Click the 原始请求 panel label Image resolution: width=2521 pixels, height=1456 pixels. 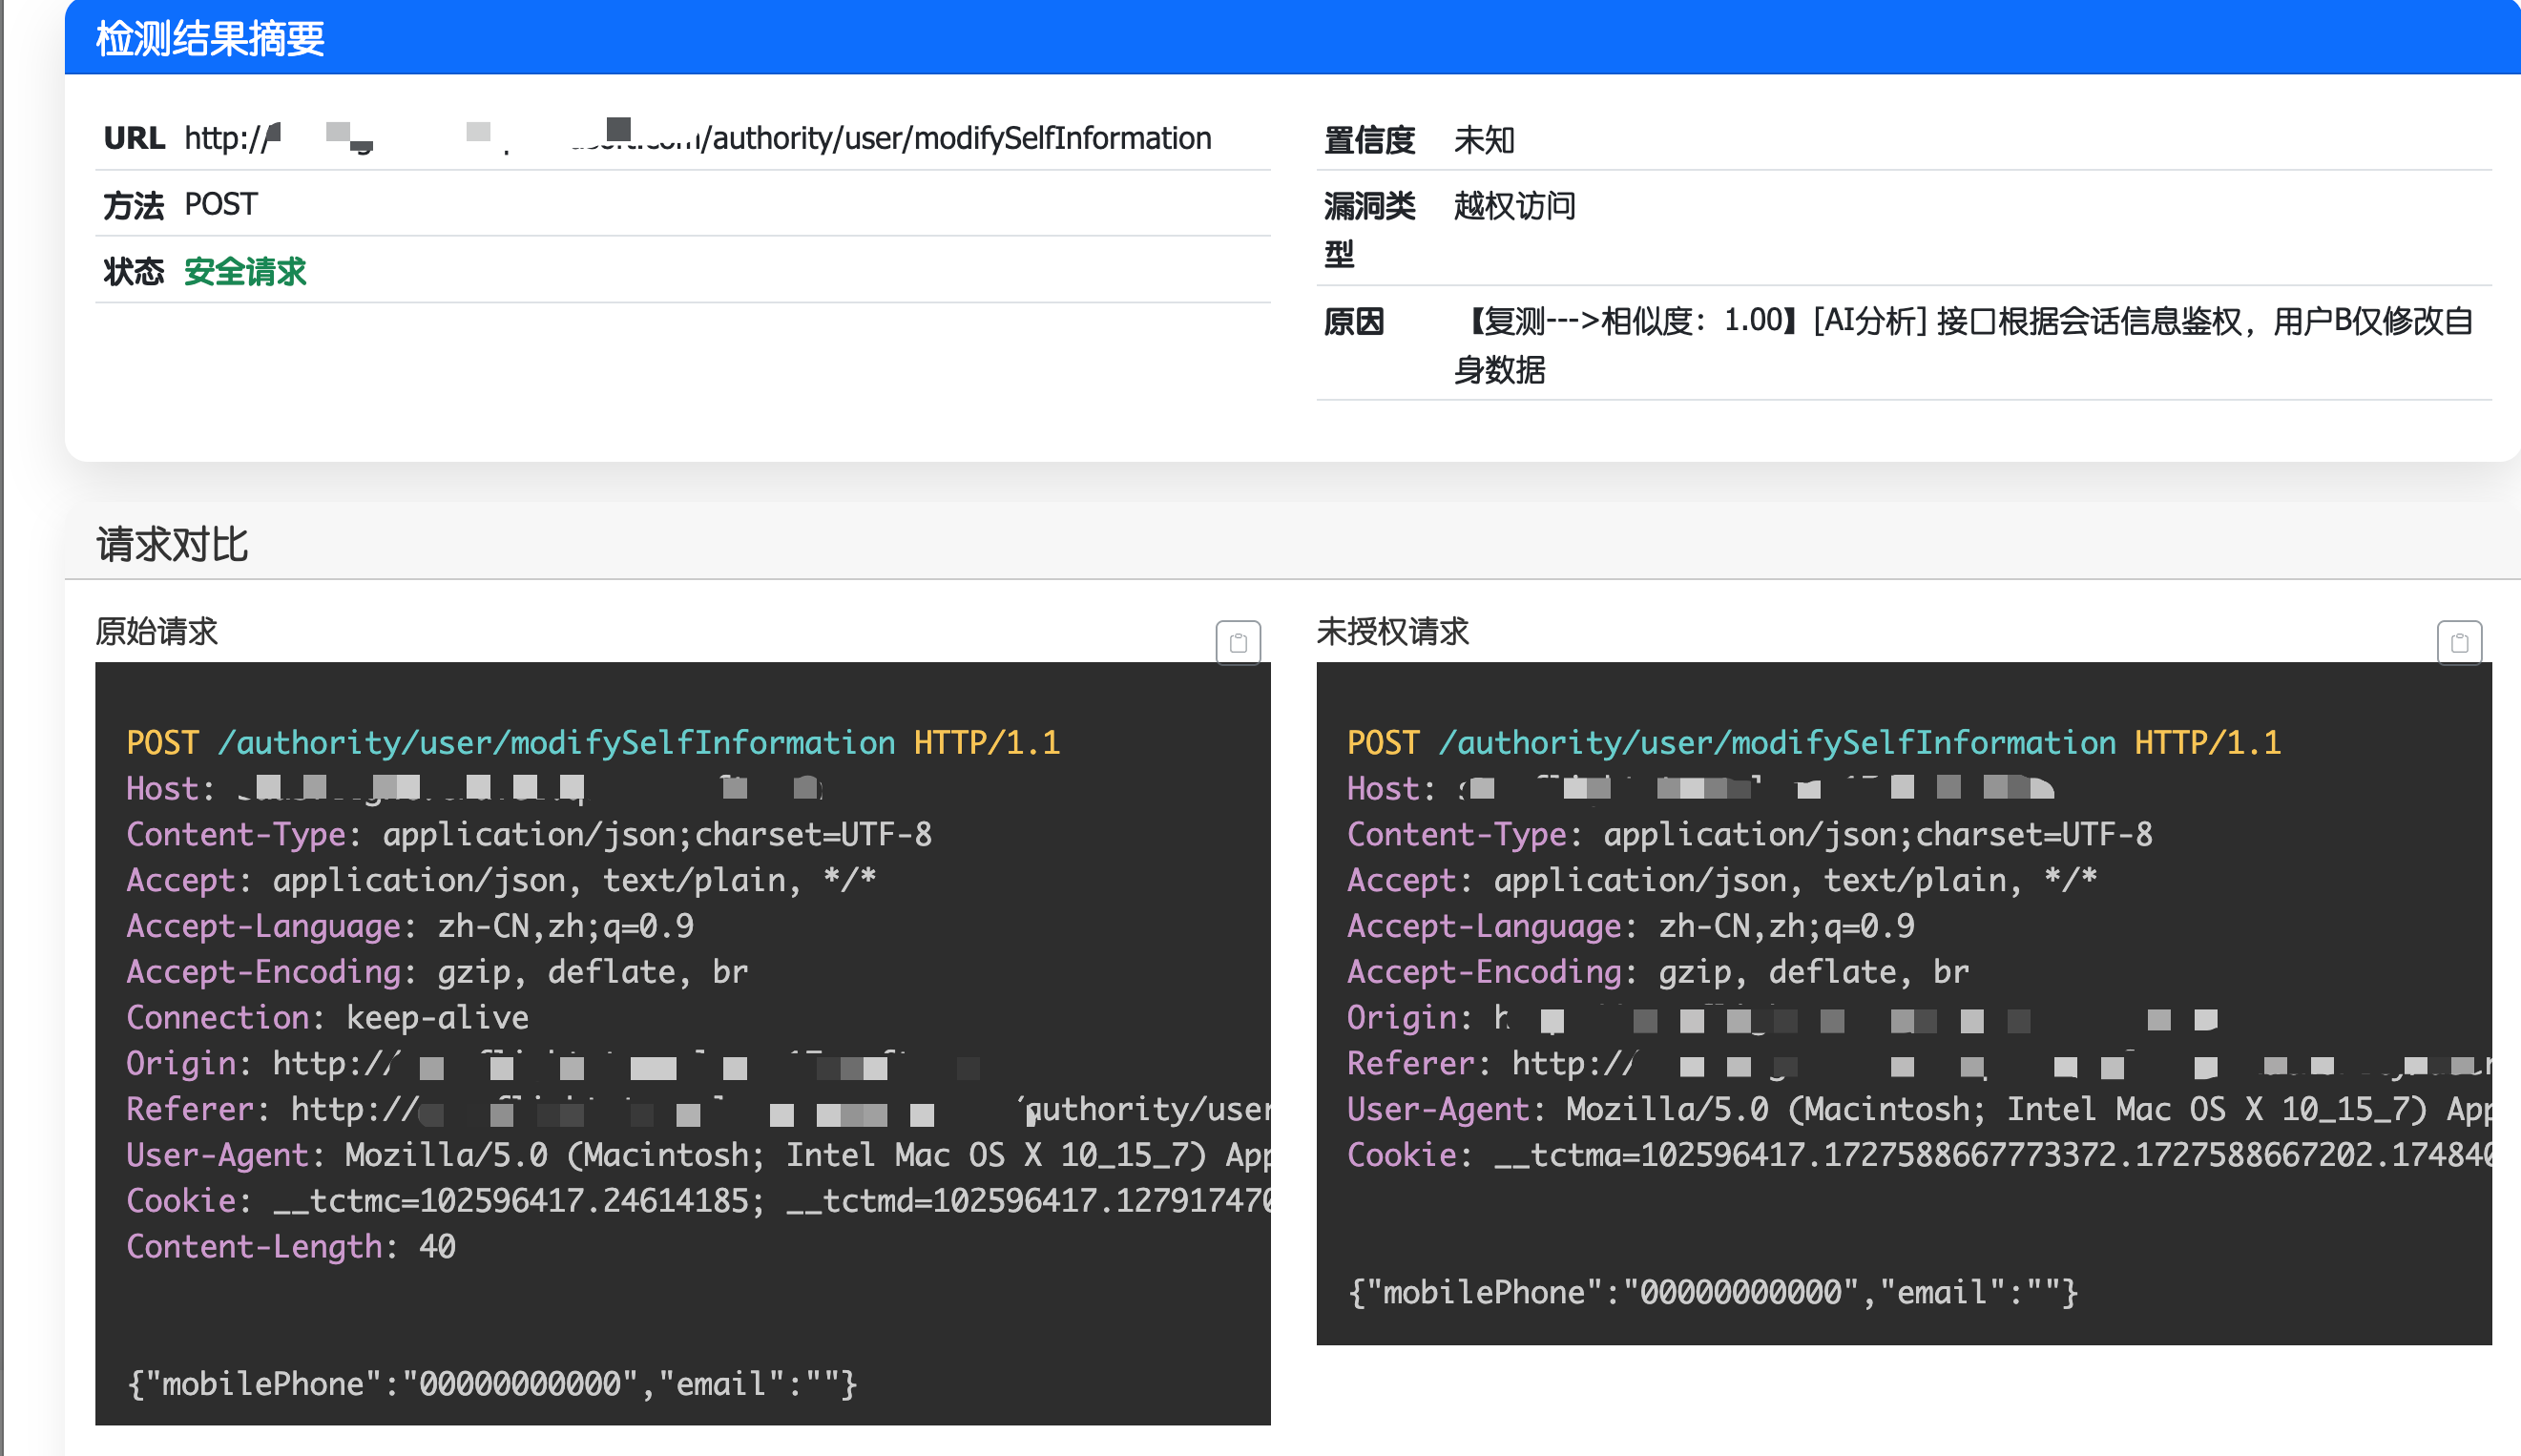coord(157,631)
